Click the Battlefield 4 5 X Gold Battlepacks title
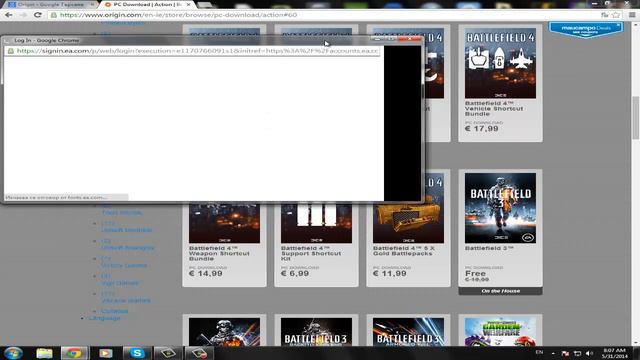The width and height of the screenshot is (640, 360). pyautogui.click(x=404, y=251)
